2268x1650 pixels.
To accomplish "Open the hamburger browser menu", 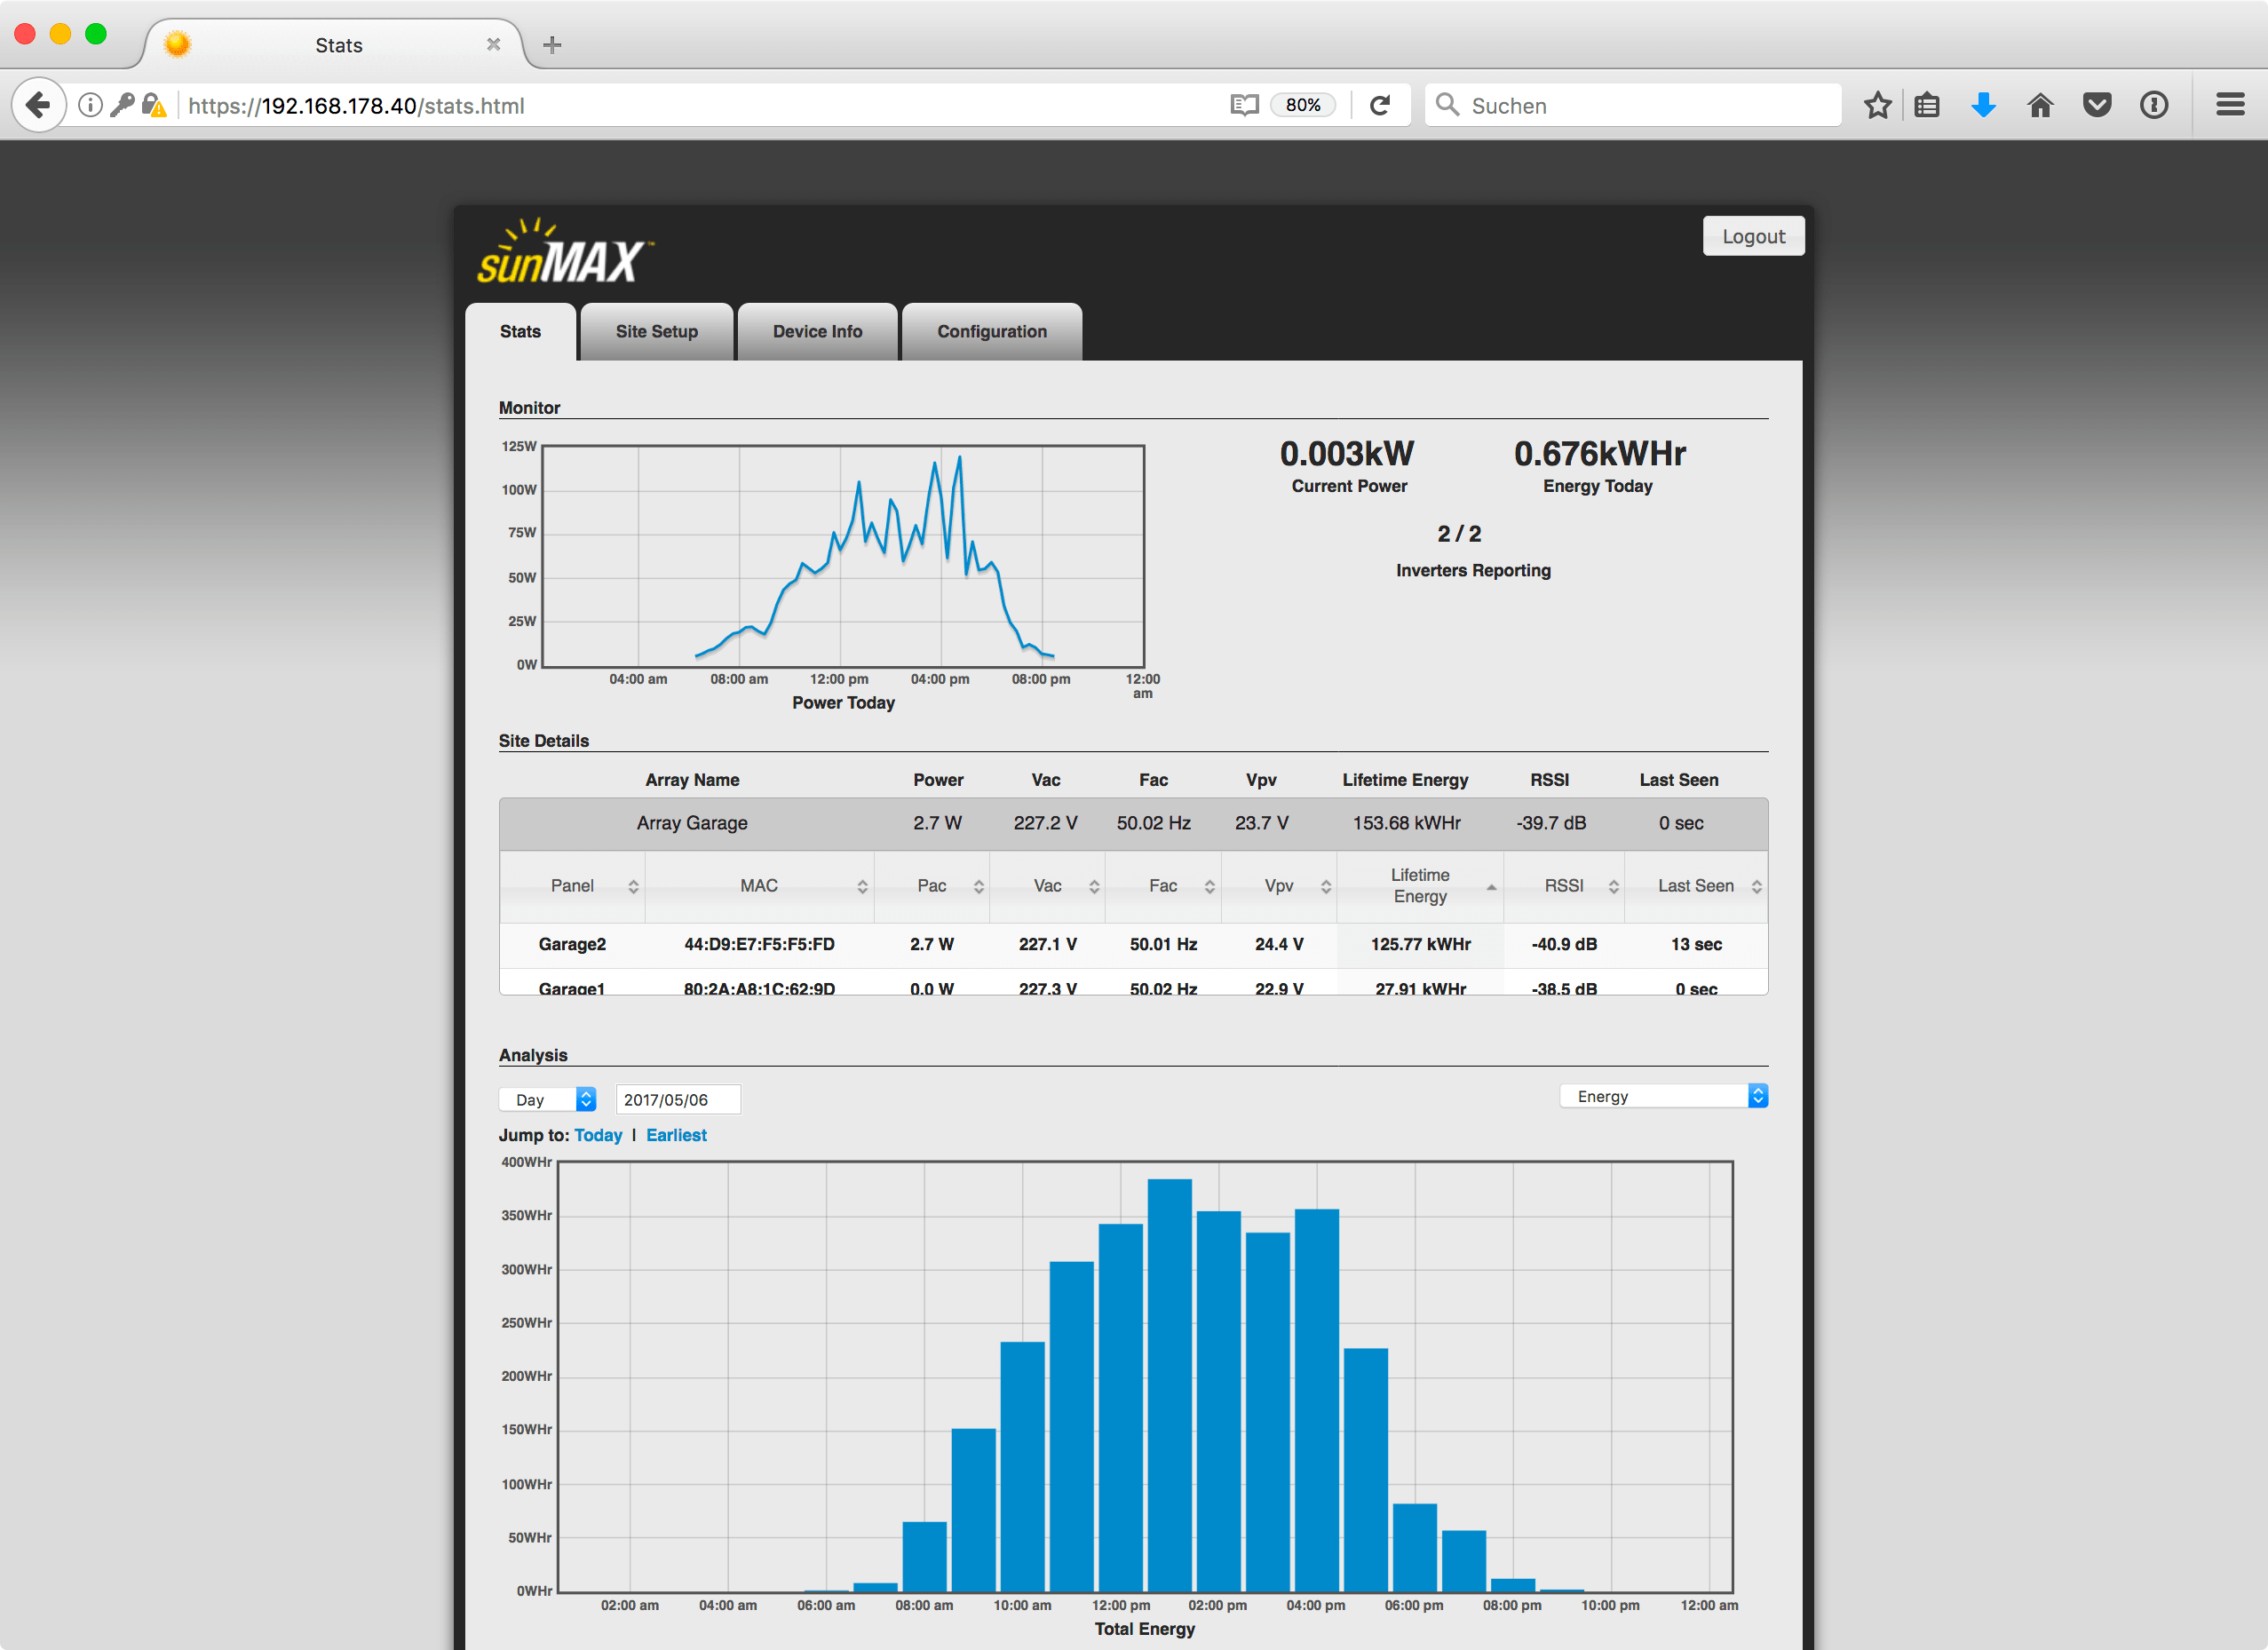I will 2231,105.
